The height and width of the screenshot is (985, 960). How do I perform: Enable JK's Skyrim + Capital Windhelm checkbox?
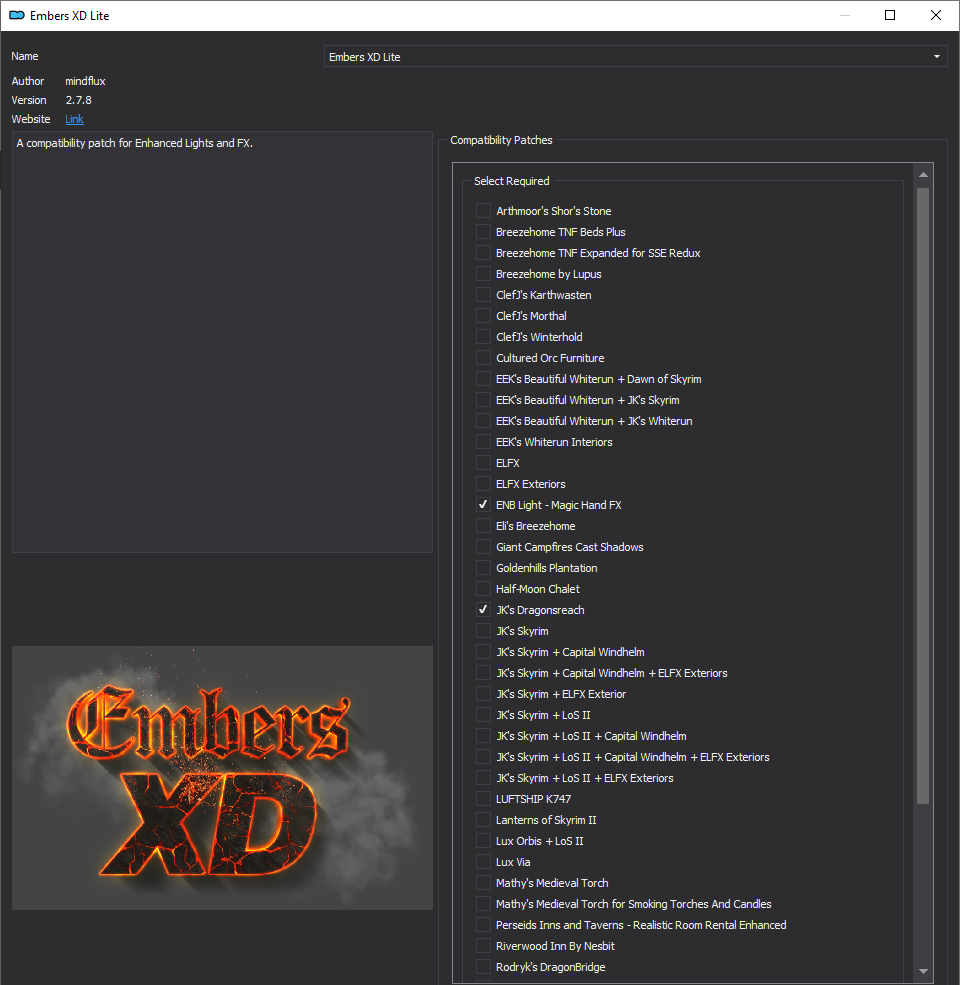[x=483, y=652]
